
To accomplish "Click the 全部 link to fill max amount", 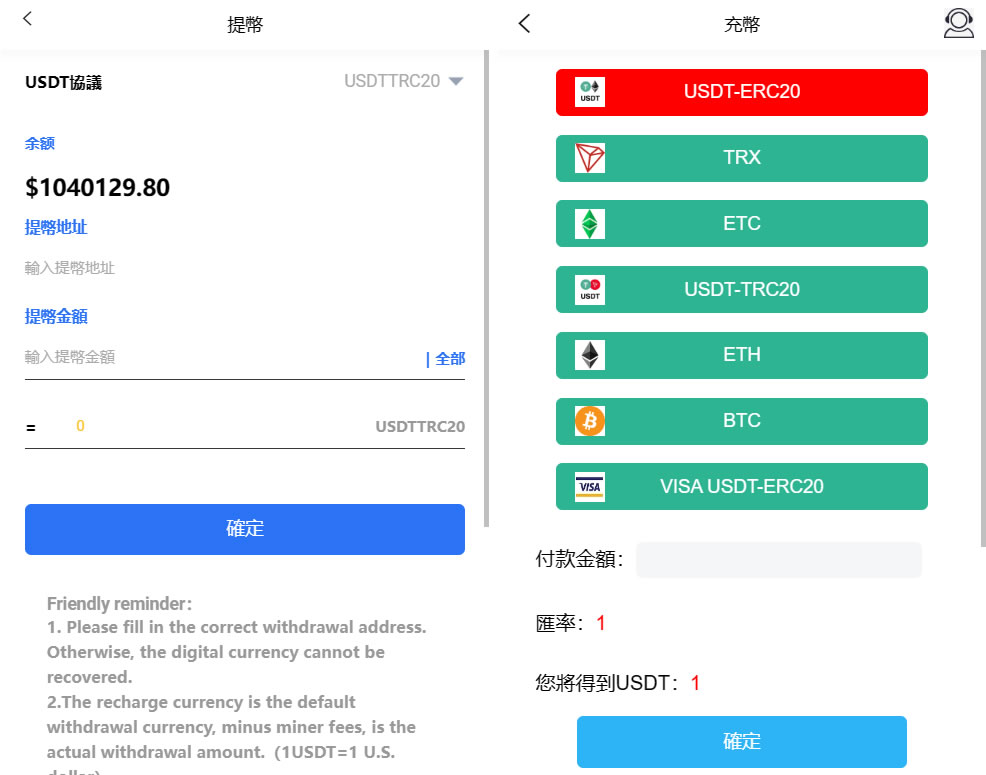I will point(447,358).
